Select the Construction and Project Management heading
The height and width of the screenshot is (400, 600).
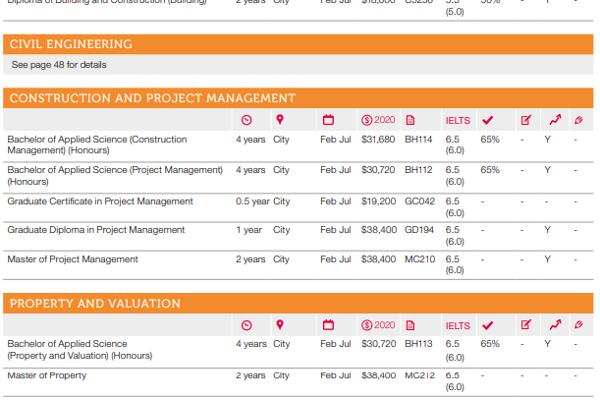click(152, 98)
